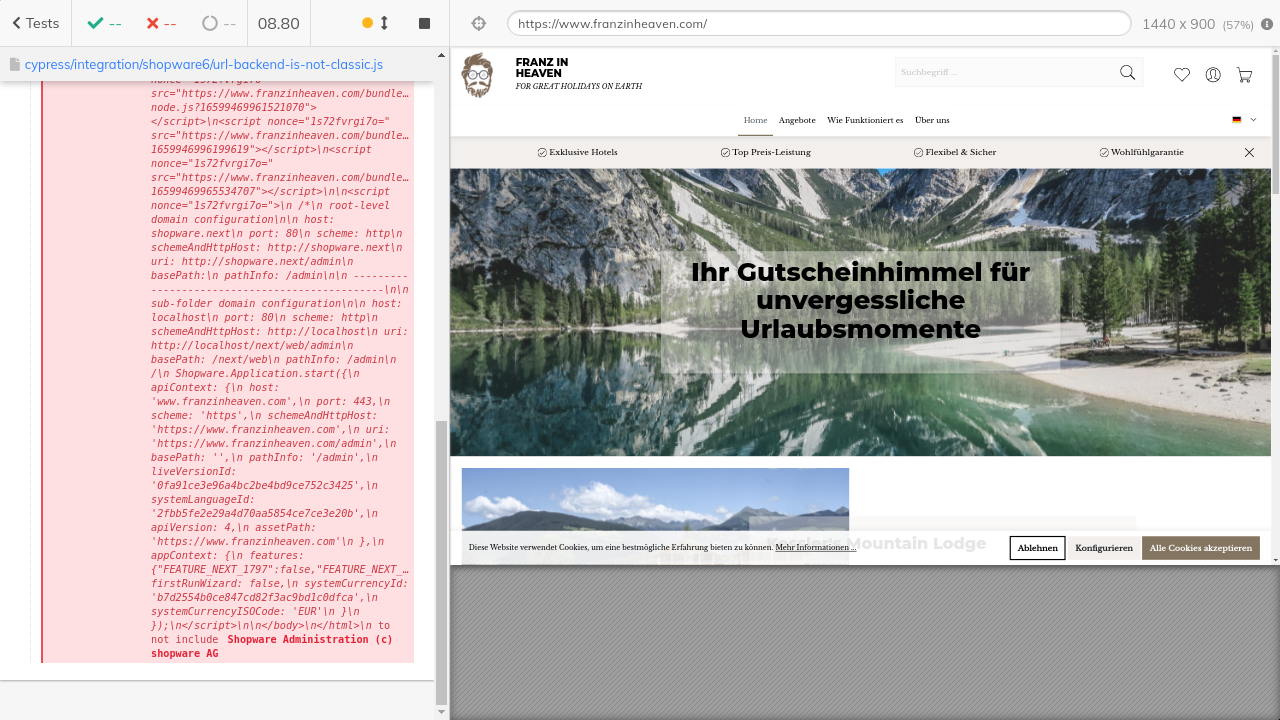This screenshot has height=720, width=1280.
Task: Open the url-backend-is-not-classic.js spec file
Action: (203, 64)
